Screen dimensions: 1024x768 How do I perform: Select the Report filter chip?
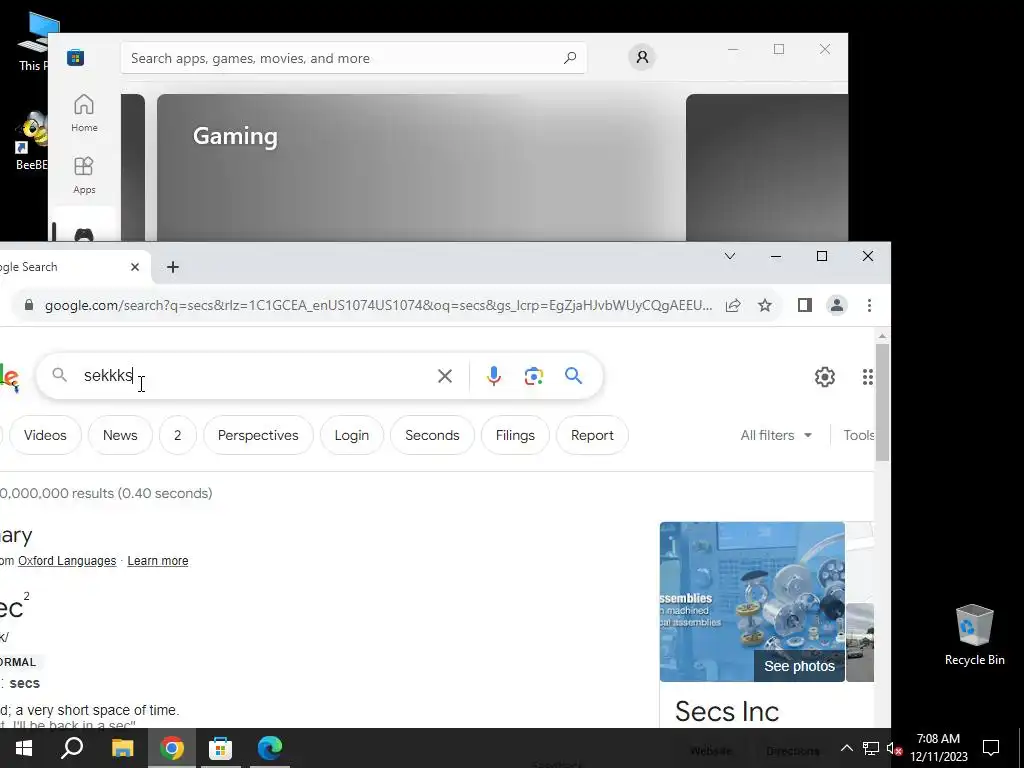point(592,435)
